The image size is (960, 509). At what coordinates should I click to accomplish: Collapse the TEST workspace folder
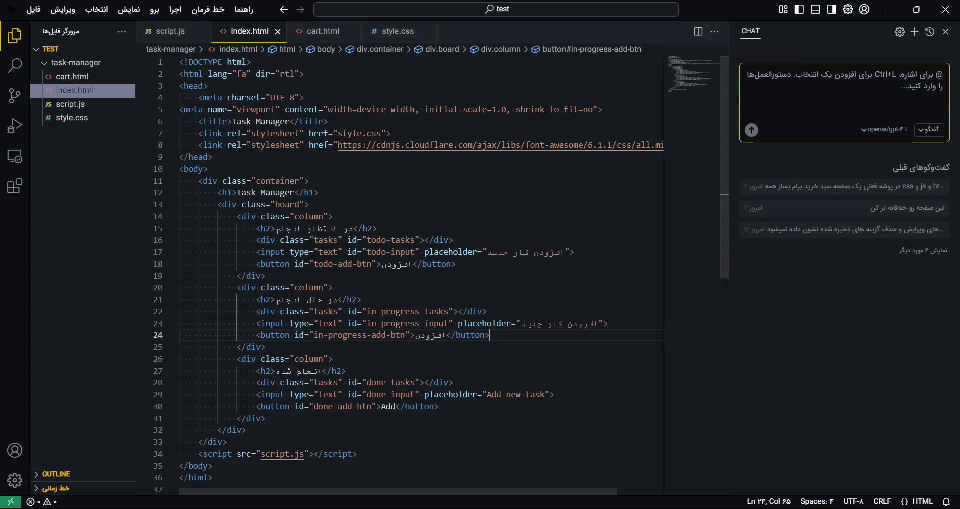83,49
